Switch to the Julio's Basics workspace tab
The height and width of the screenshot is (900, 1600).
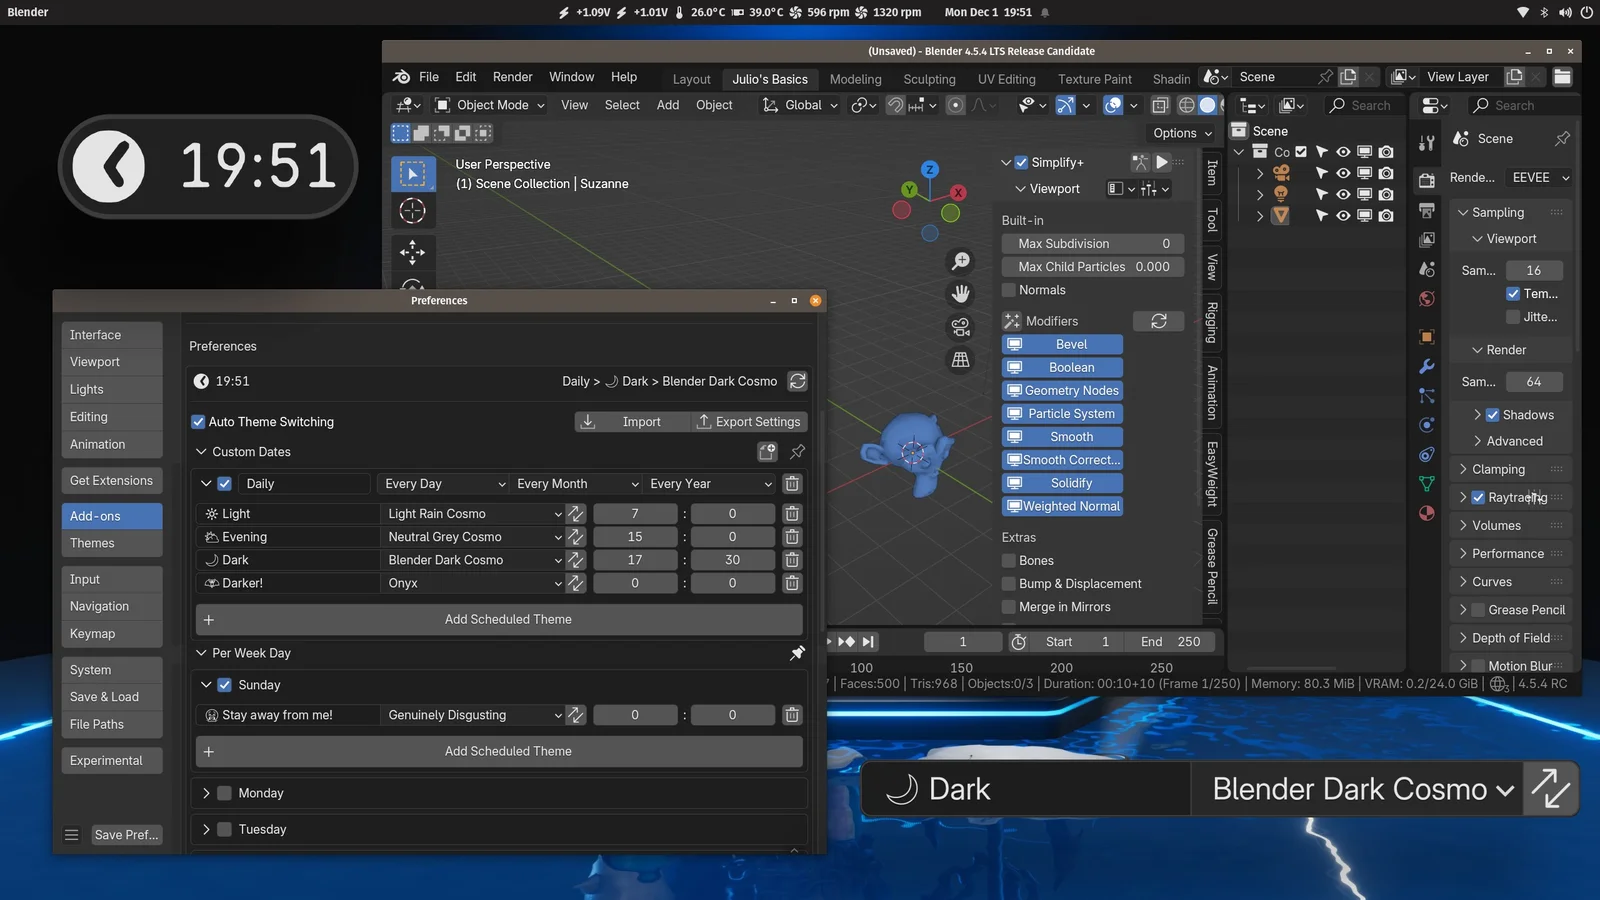(770, 78)
